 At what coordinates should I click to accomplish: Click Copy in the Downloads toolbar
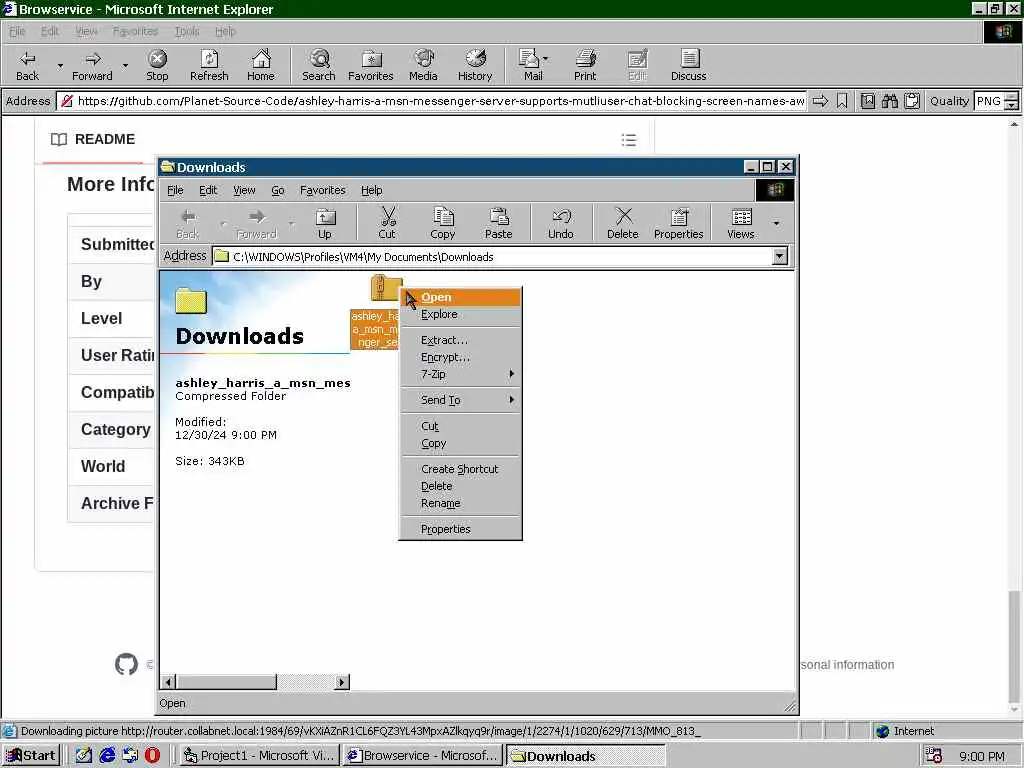(442, 223)
